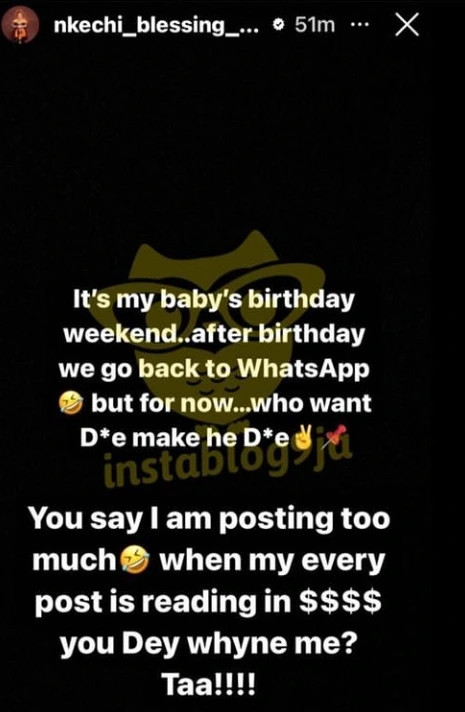Select the 'It's my baby's birthday' line
The width and height of the screenshot is (465, 712).
213,302
